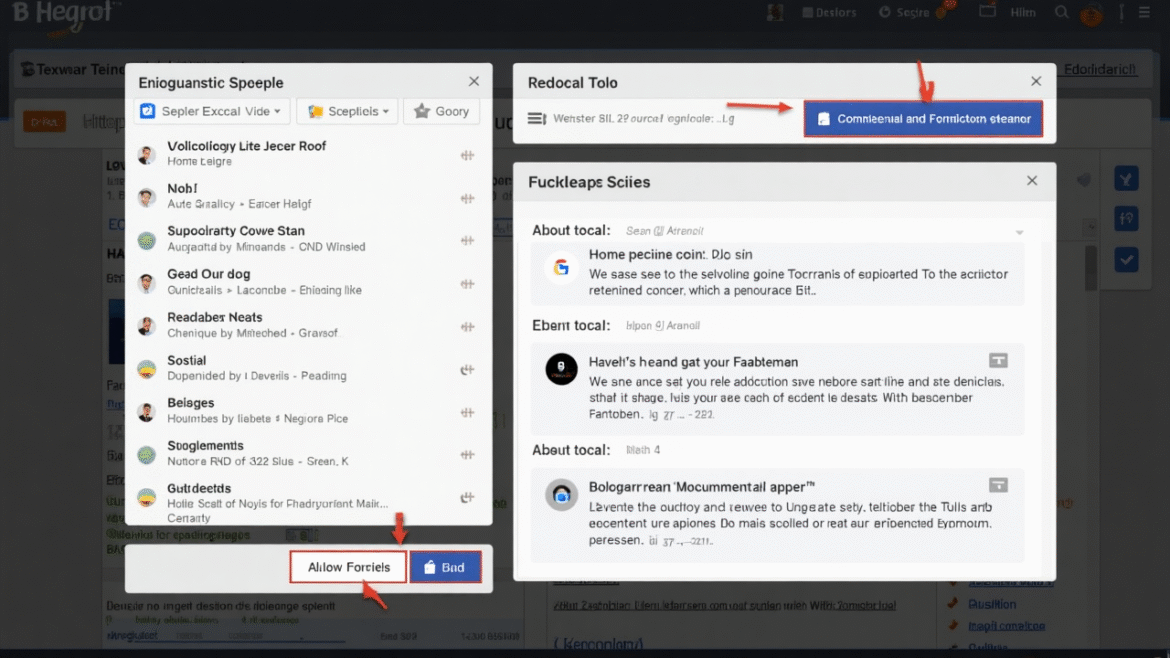Click the profile avatar icon in top bar
1170x658 pixels.
(x=1091, y=15)
